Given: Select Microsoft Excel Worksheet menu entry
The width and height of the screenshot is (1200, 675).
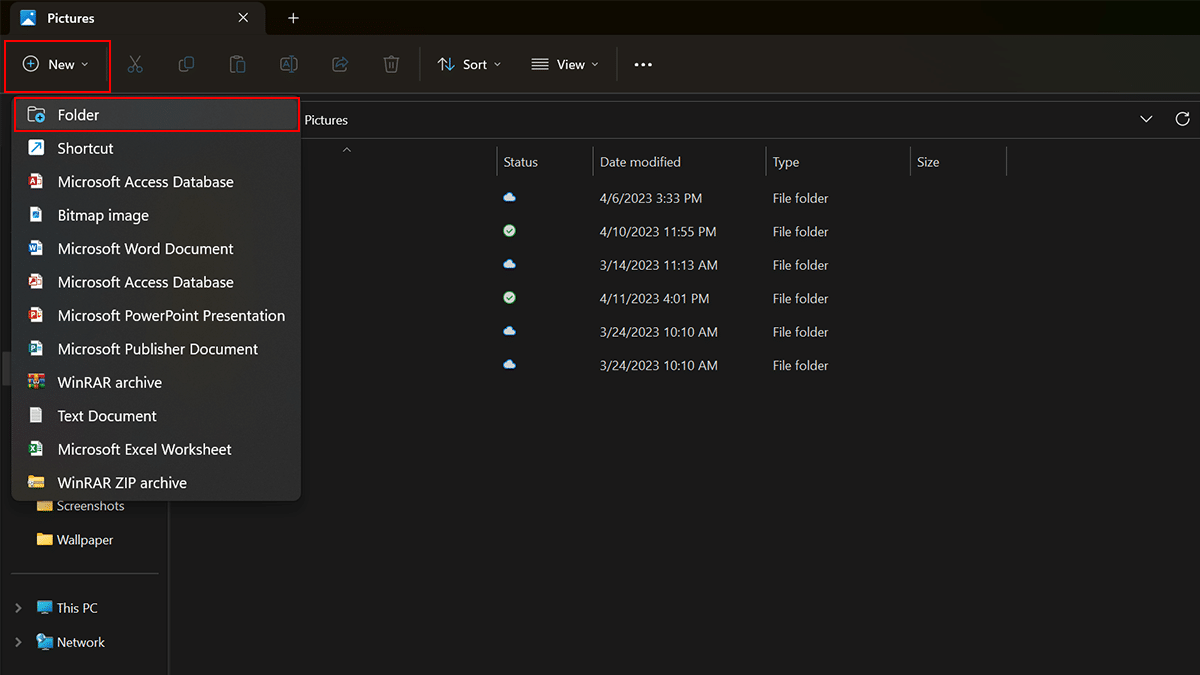Looking at the screenshot, I should point(144,449).
